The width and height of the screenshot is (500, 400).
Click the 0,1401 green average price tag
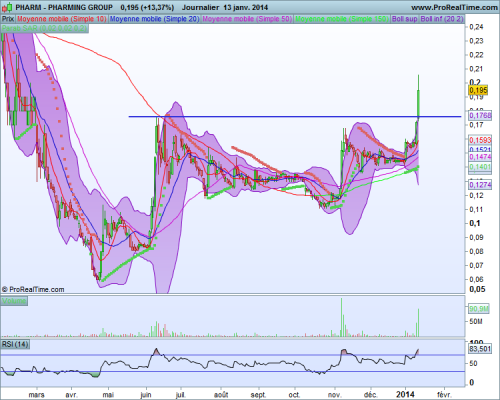[x=480, y=167]
